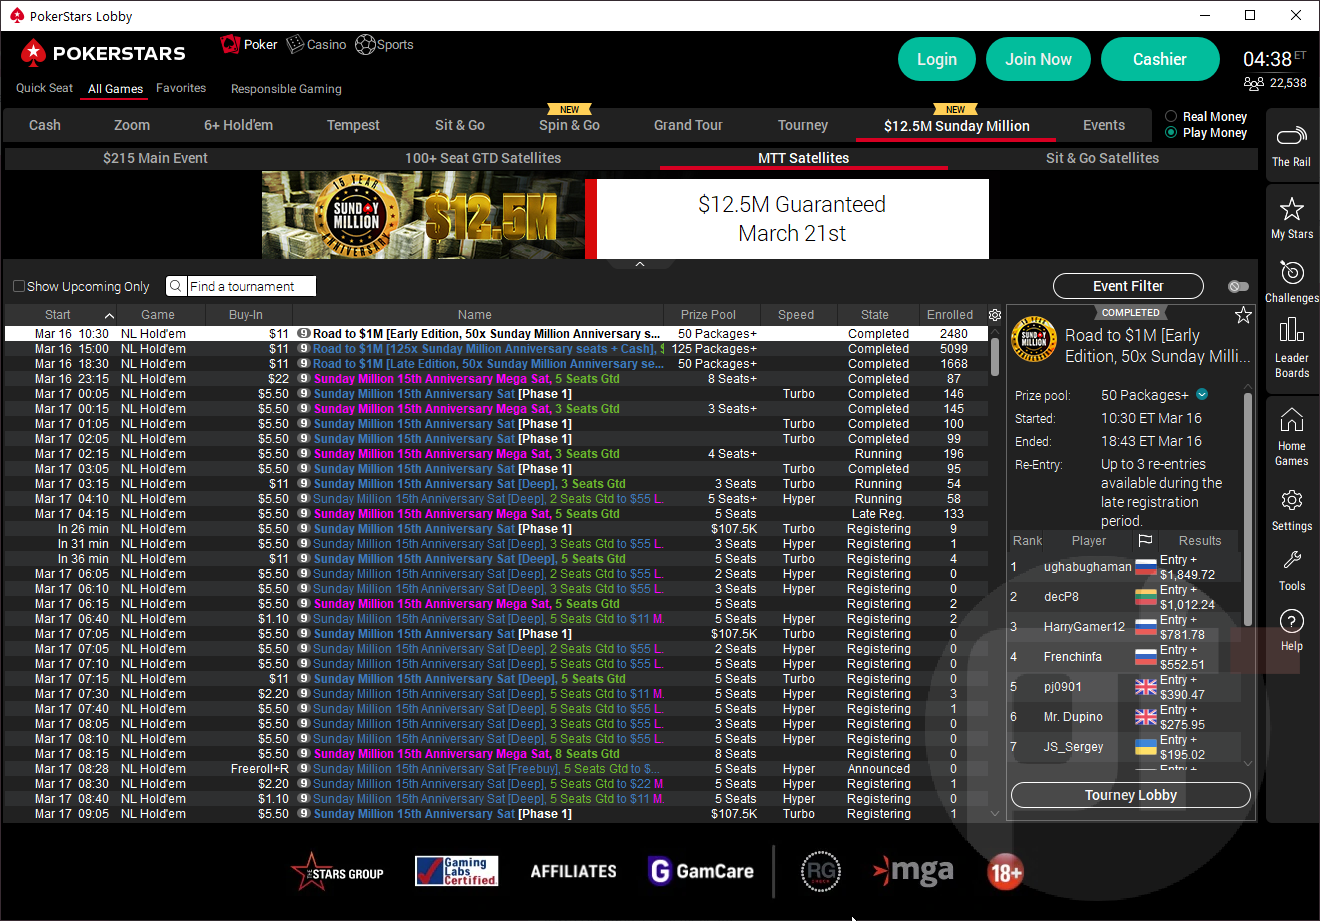Open Home Games house icon
This screenshot has height=921, width=1320.
click(1291, 420)
